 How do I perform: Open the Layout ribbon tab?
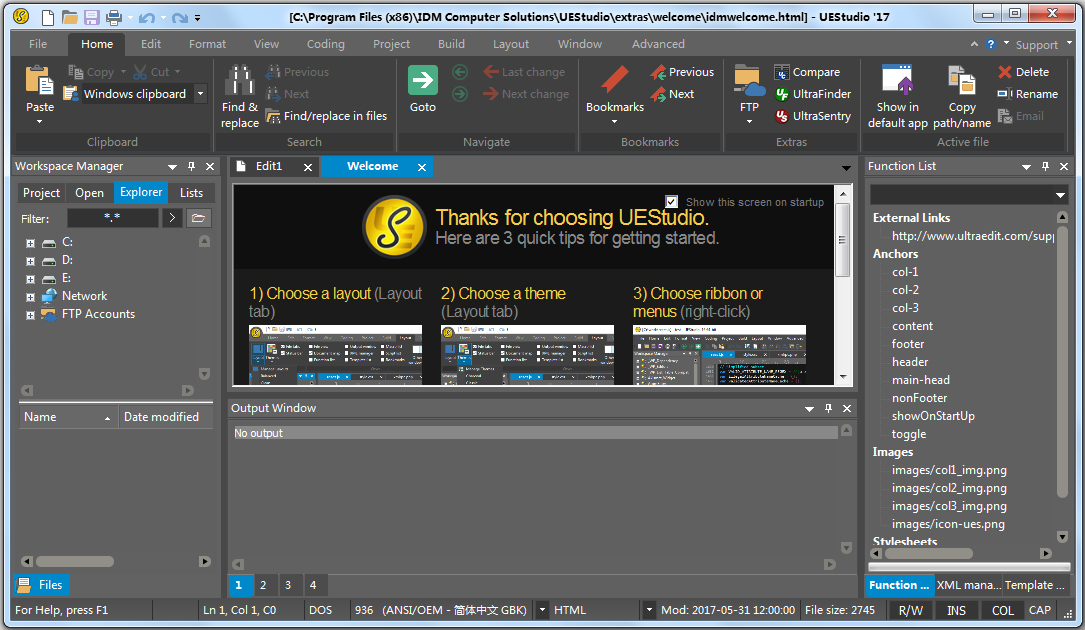[x=511, y=44]
